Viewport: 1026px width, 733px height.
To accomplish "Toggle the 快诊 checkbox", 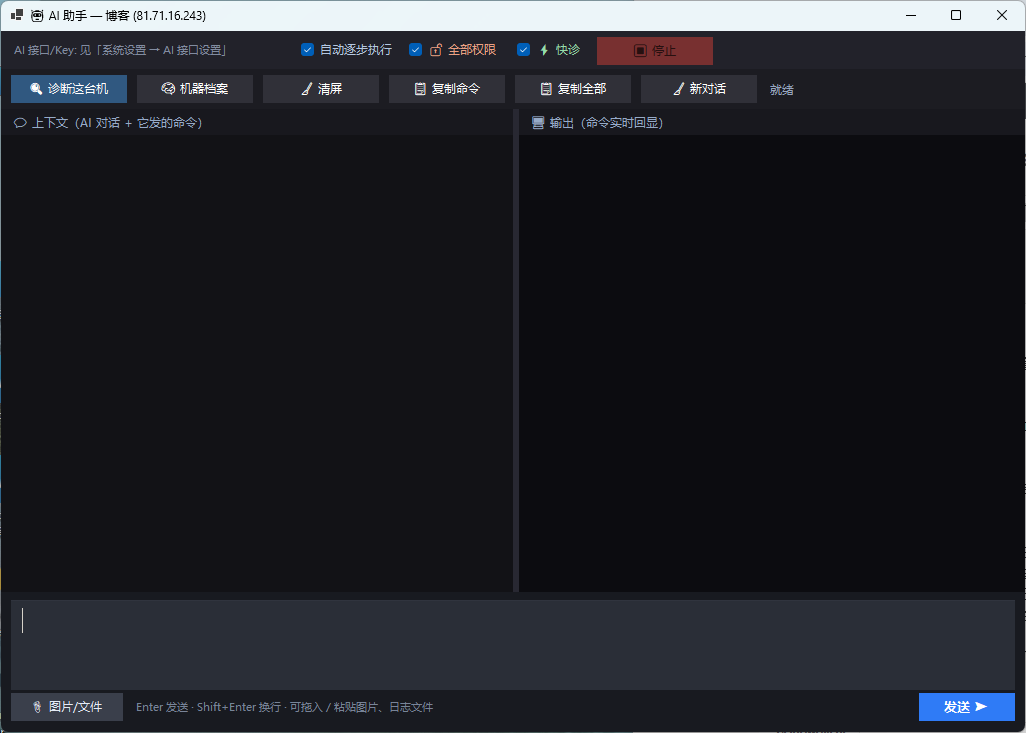I will pyautogui.click(x=523, y=50).
